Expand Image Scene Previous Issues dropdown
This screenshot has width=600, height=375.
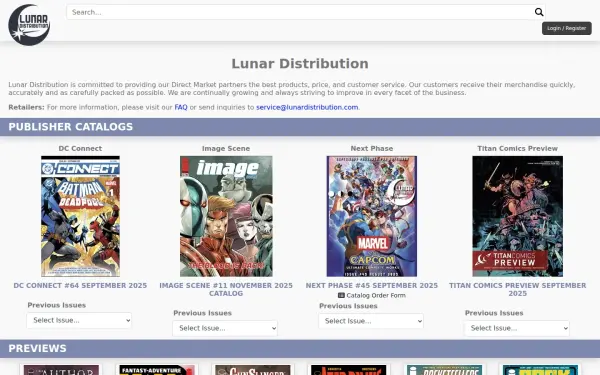[225, 328]
